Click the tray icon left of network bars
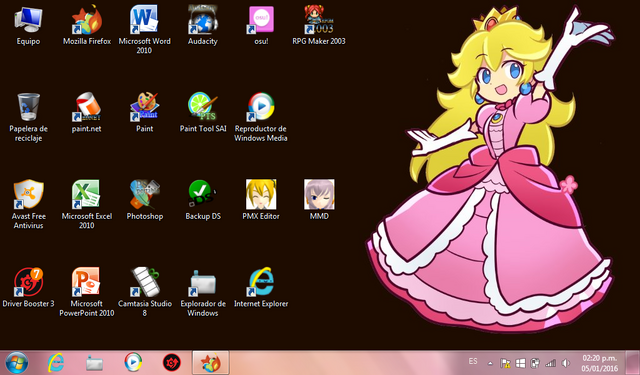Viewport: 640px width, 375px height. (535, 363)
